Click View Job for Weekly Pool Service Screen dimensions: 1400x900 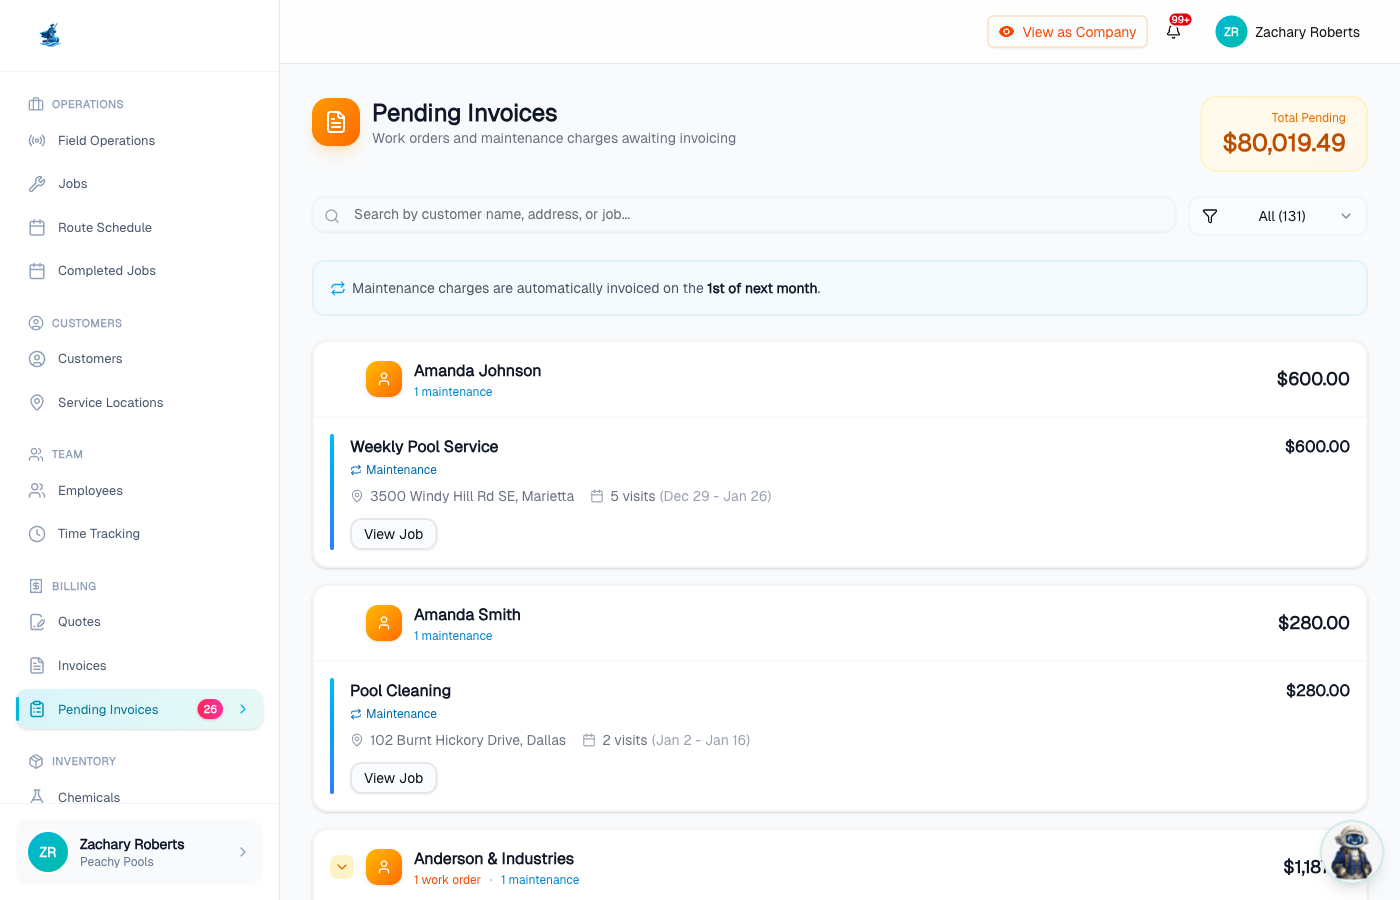coord(393,534)
